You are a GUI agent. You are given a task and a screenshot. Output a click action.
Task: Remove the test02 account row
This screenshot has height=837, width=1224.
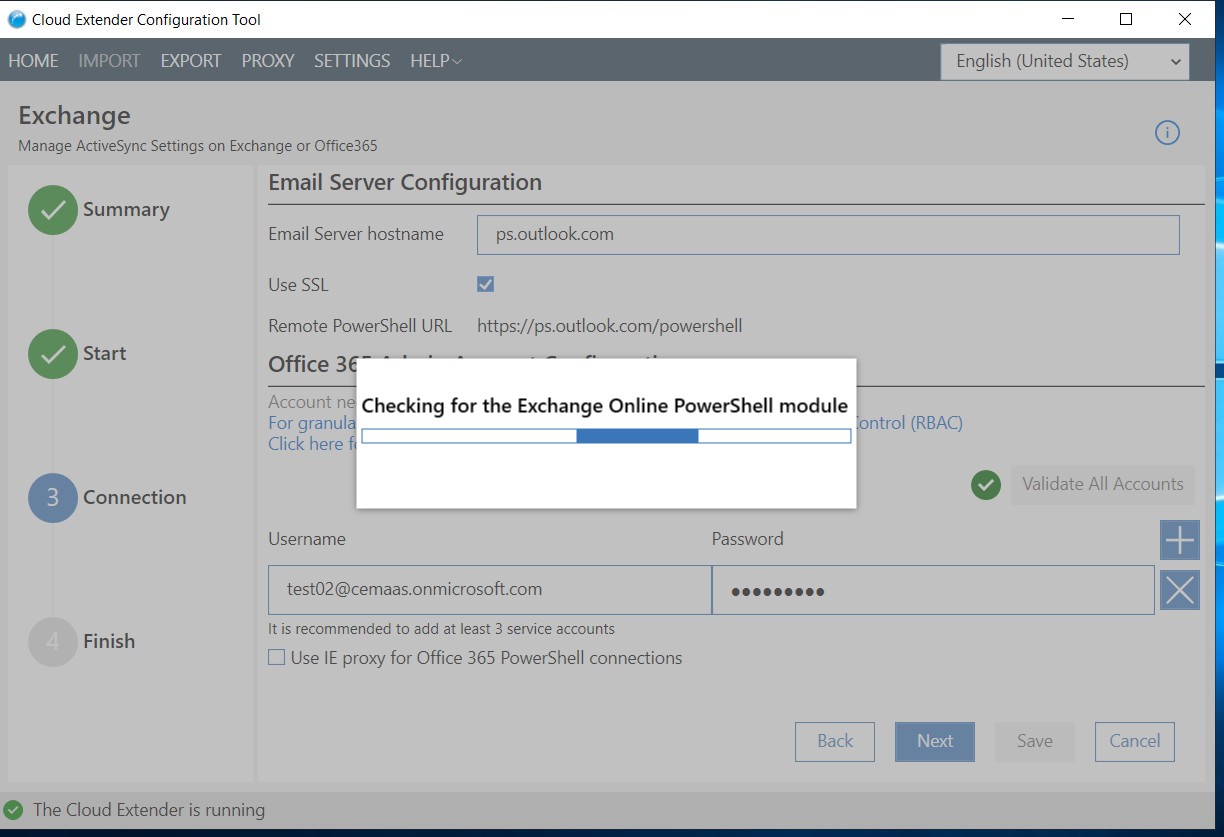(x=1179, y=590)
